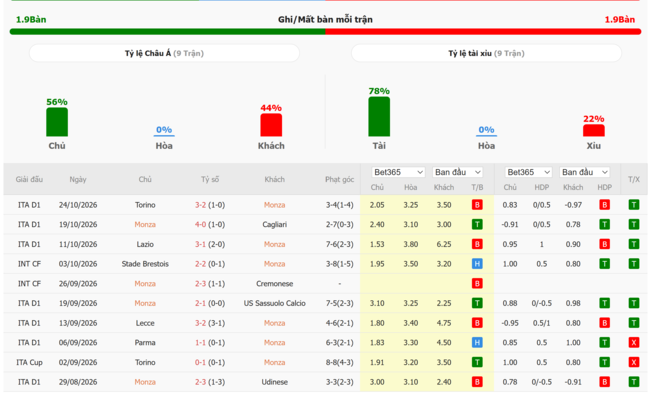
Task: Click the 2.05 home odds in Torino row
Action: tap(377, 205)
